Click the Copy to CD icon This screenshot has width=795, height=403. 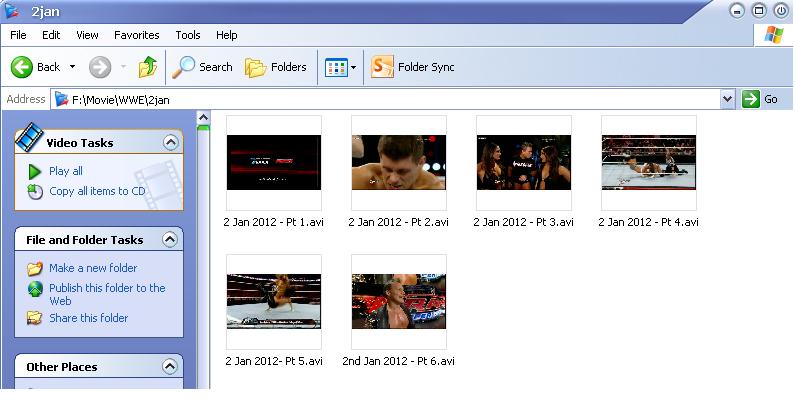[x=34, y=192]
